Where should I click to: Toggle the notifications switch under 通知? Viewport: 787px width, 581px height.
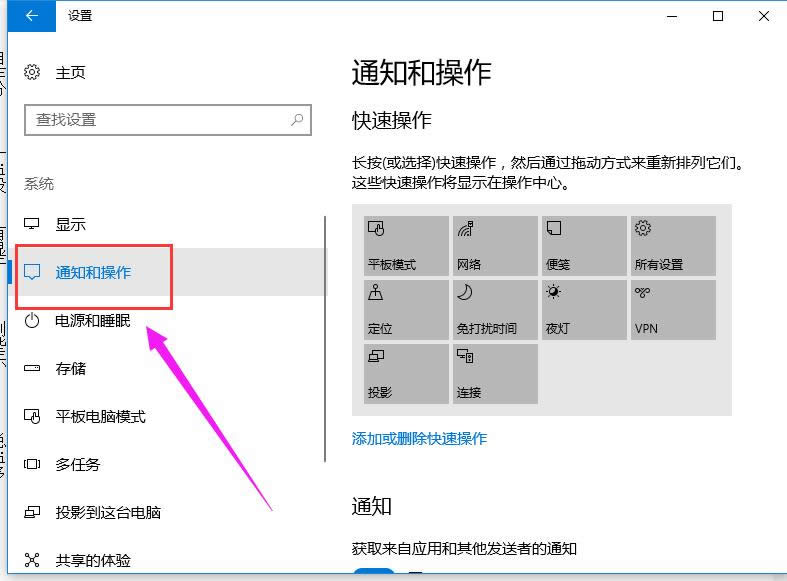(x=374, y=574)
